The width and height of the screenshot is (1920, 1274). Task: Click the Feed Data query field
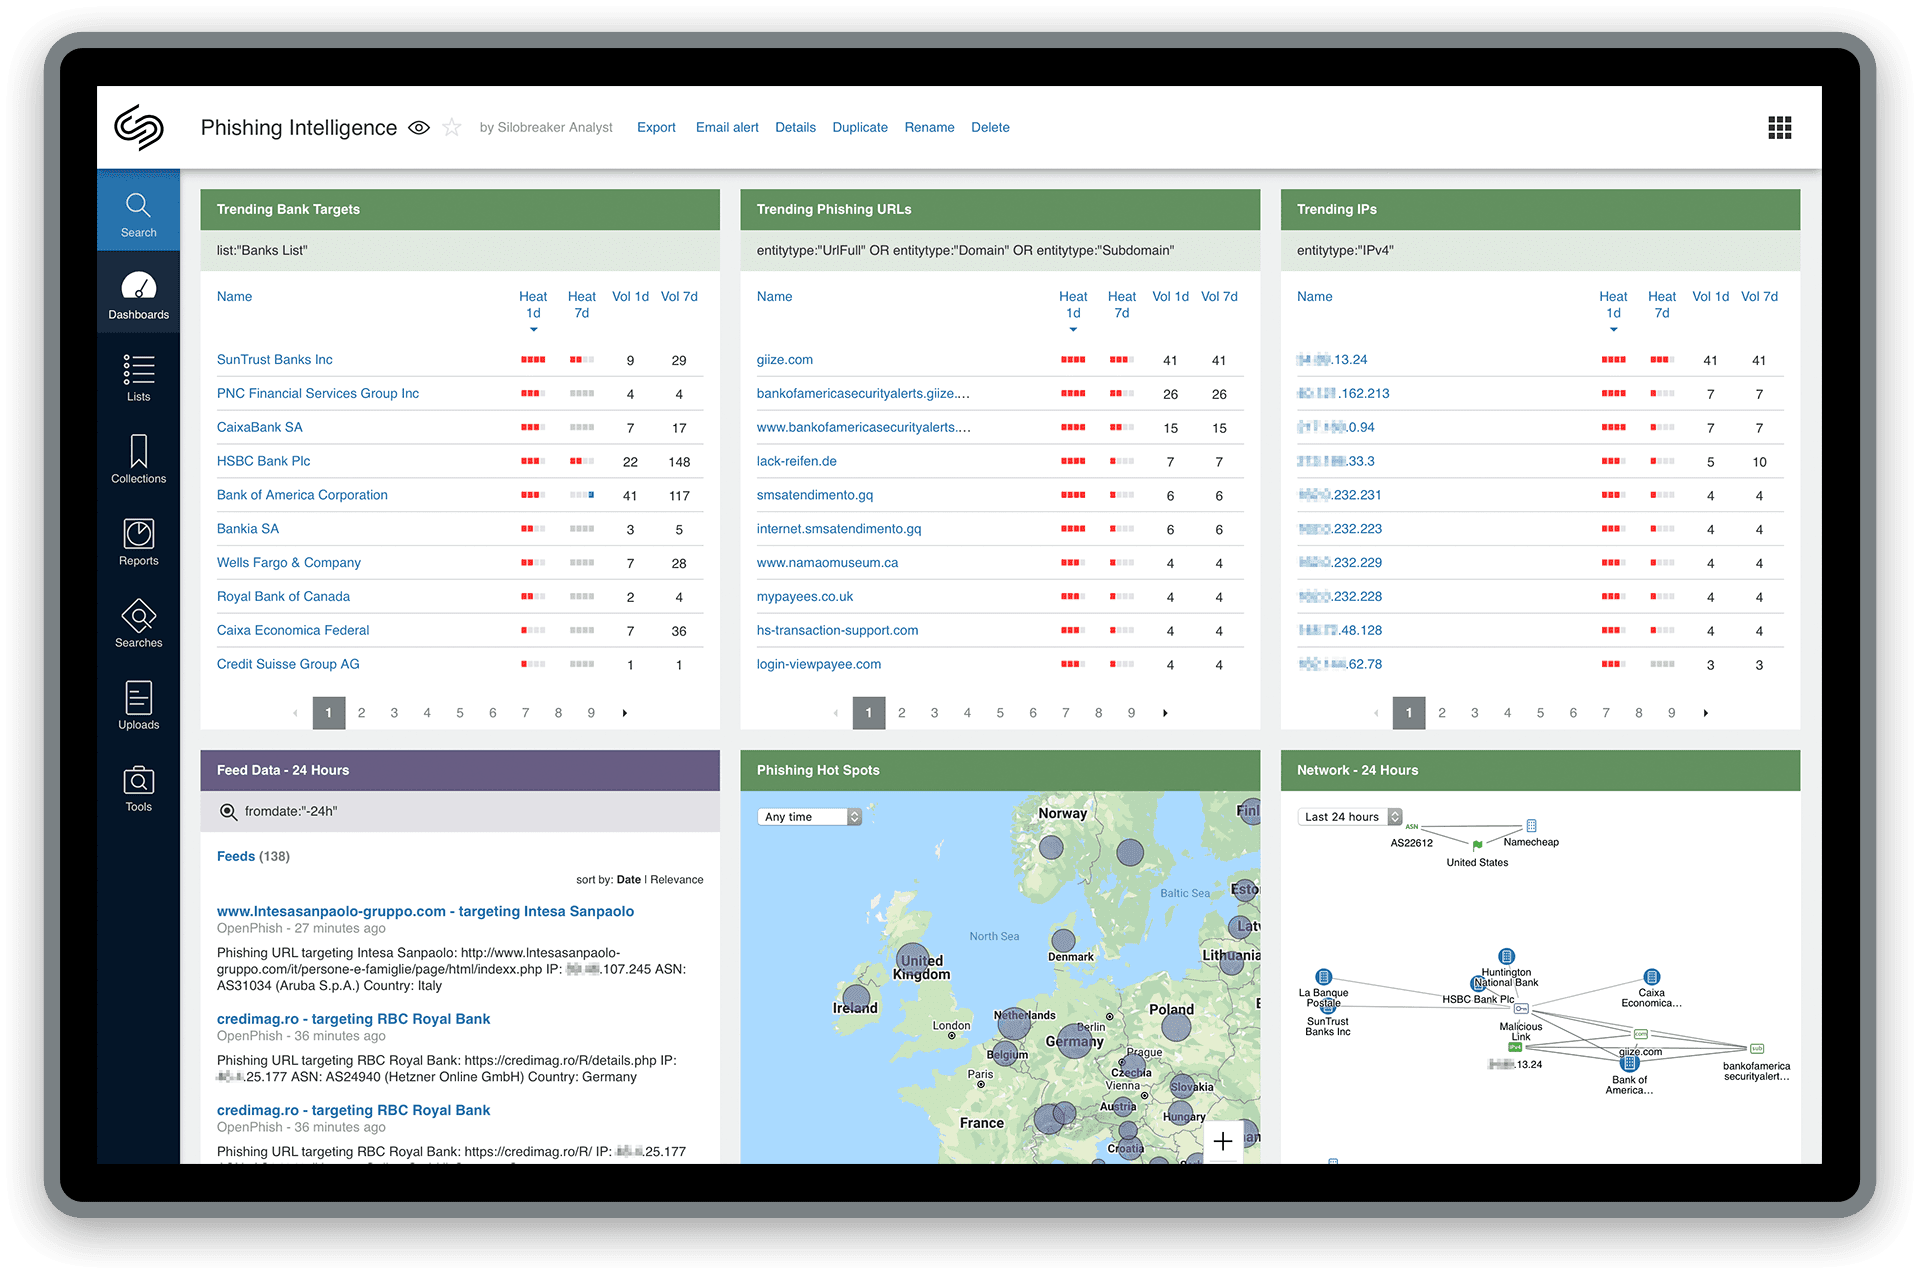(x=460, y=811)
